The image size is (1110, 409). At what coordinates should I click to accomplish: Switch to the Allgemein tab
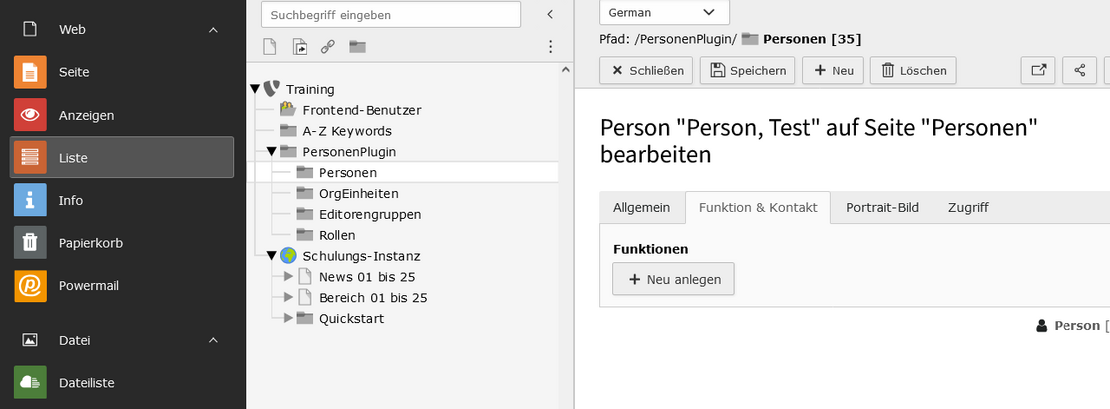[x=641, y=208]
